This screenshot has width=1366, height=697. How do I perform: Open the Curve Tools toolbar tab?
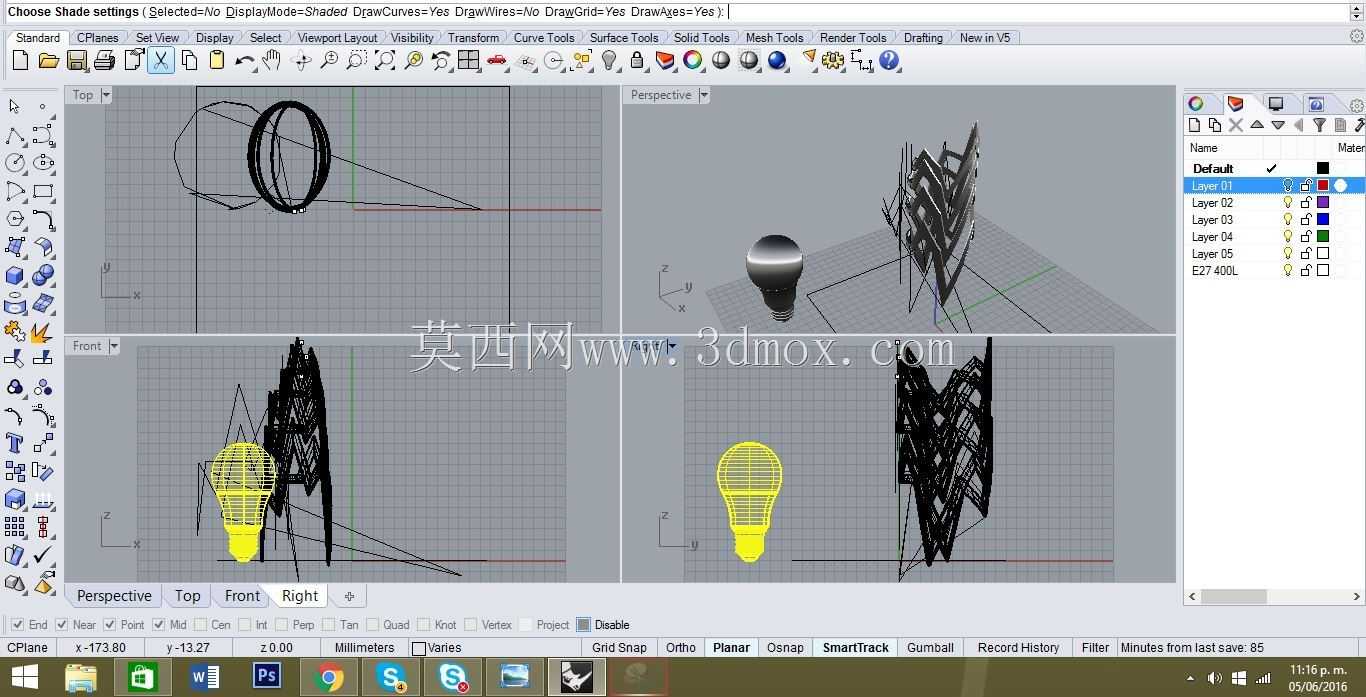[x=544, y=37]
